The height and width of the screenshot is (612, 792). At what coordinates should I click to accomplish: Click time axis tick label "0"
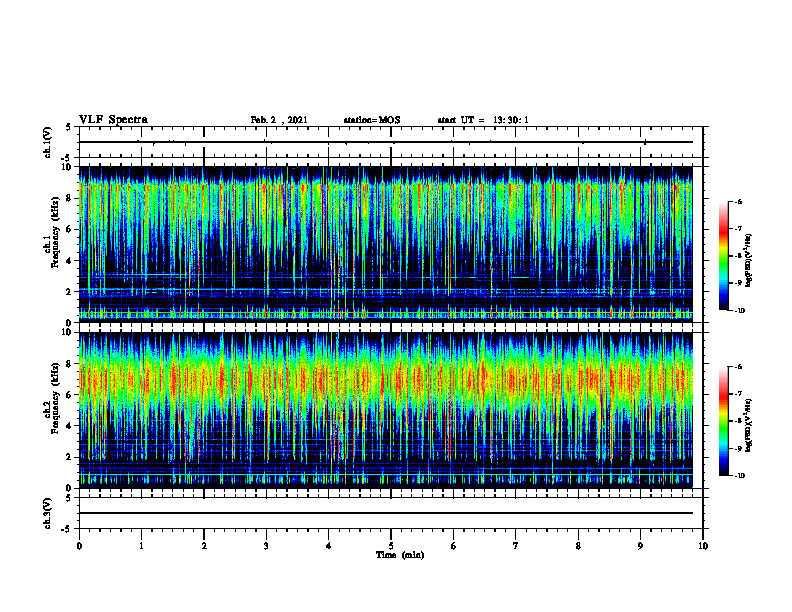[x=79, y=546]
